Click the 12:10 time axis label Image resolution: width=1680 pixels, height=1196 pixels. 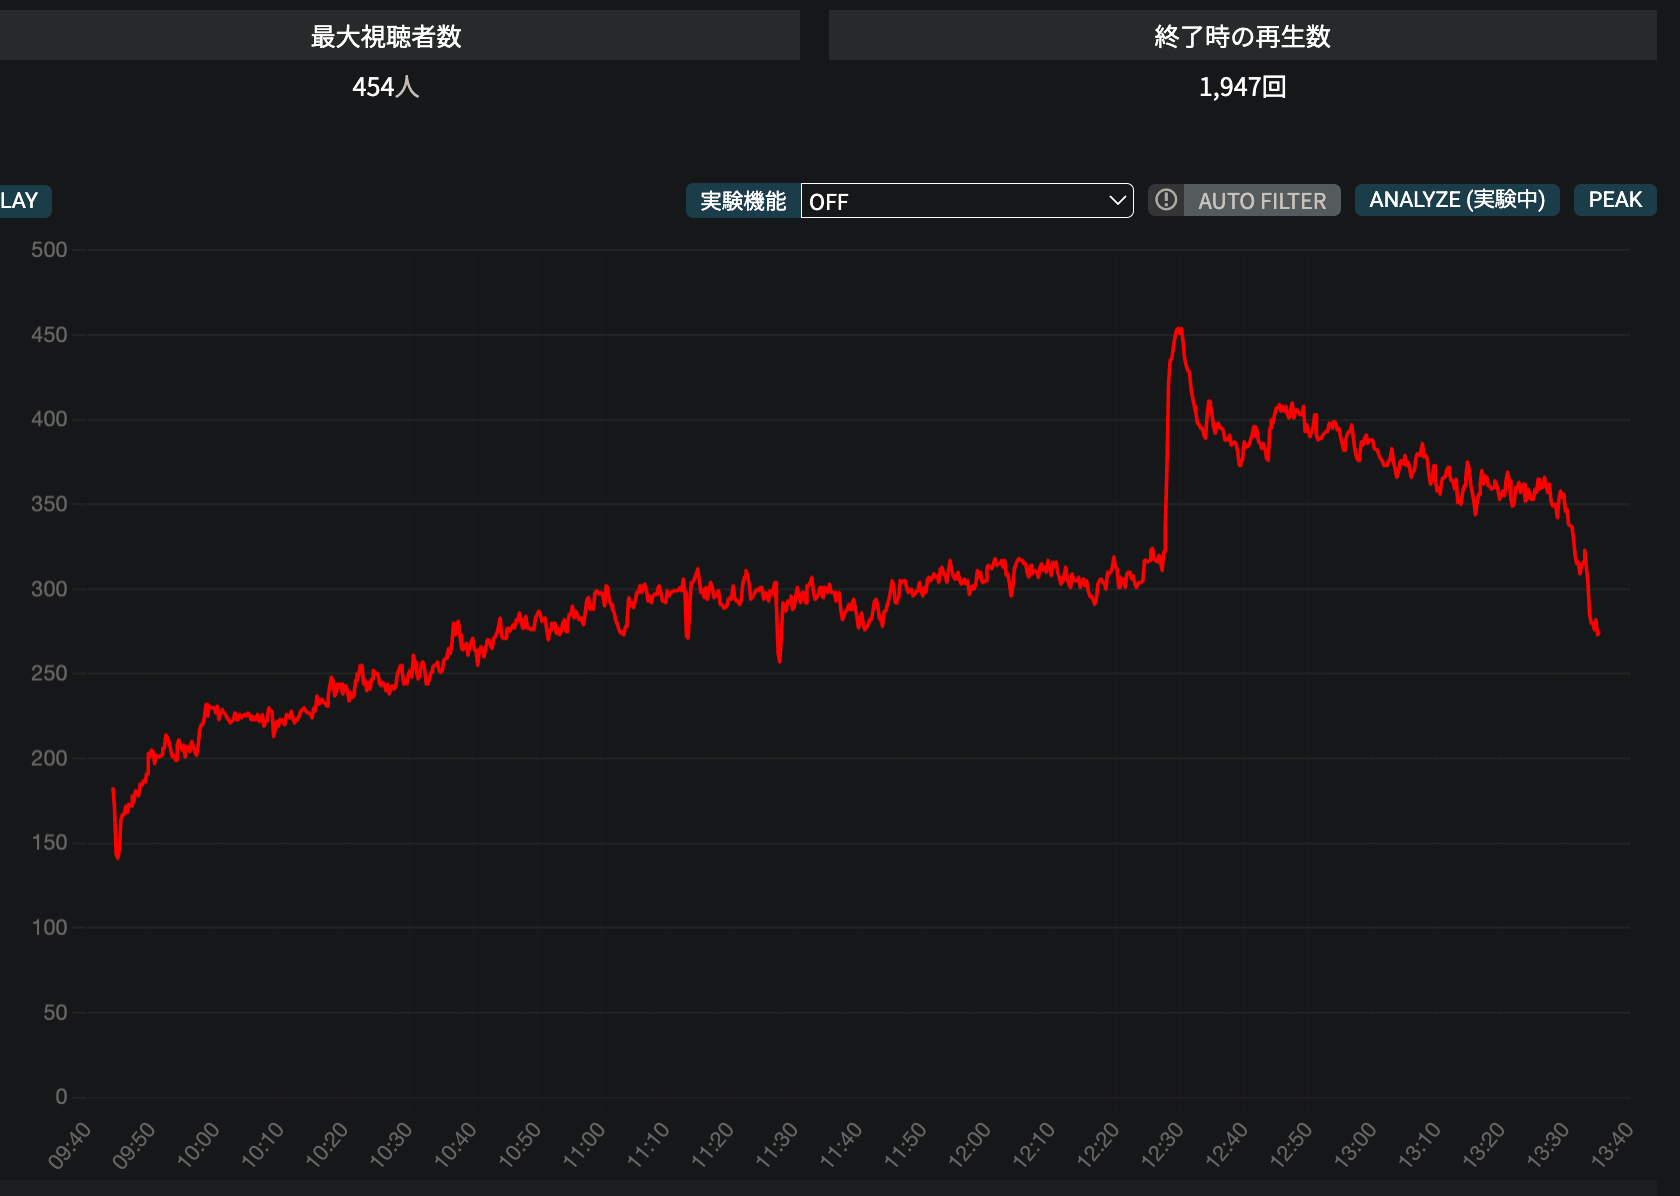[1034, 1145]
